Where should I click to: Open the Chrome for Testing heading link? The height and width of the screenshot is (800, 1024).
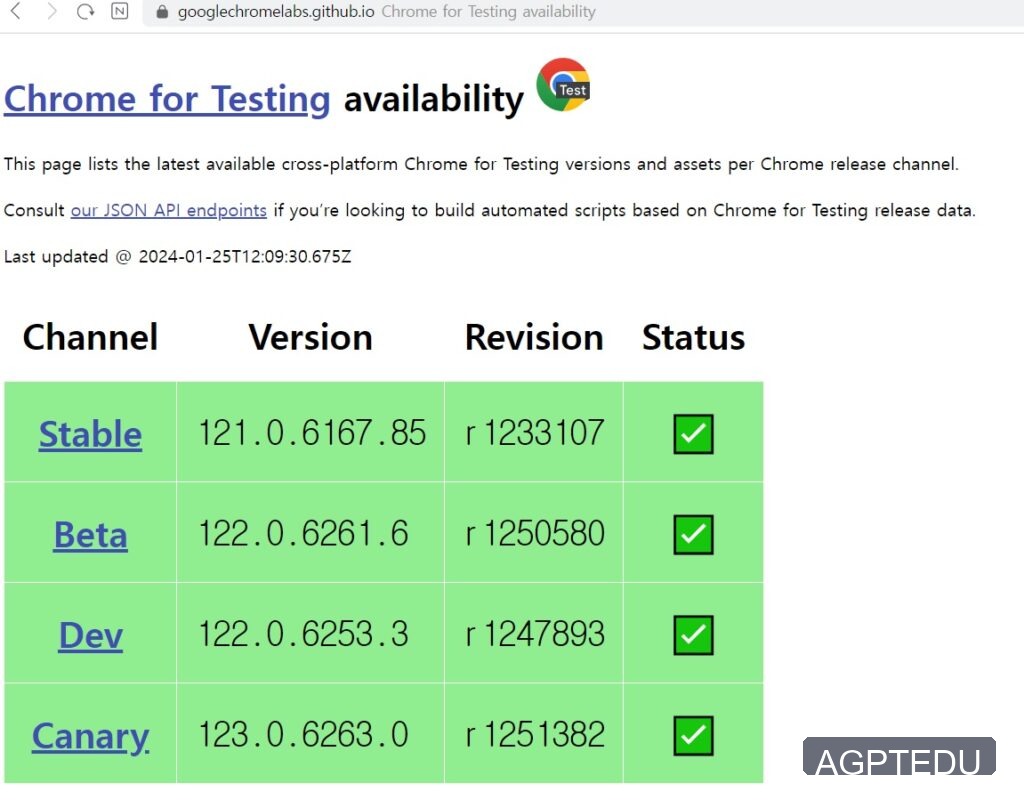(x=167, y=100)
